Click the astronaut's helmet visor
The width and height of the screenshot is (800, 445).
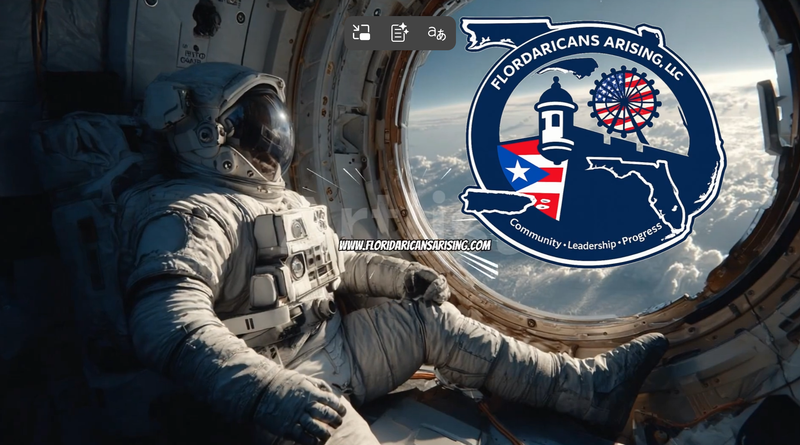coord(258,130)
